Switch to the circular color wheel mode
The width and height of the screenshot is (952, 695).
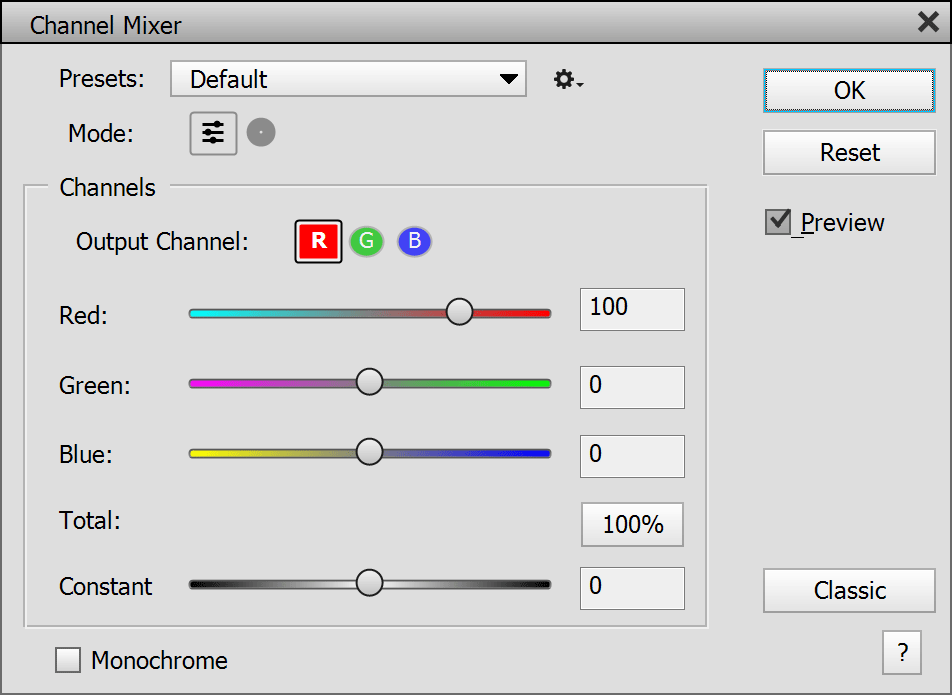pos(261,133)
